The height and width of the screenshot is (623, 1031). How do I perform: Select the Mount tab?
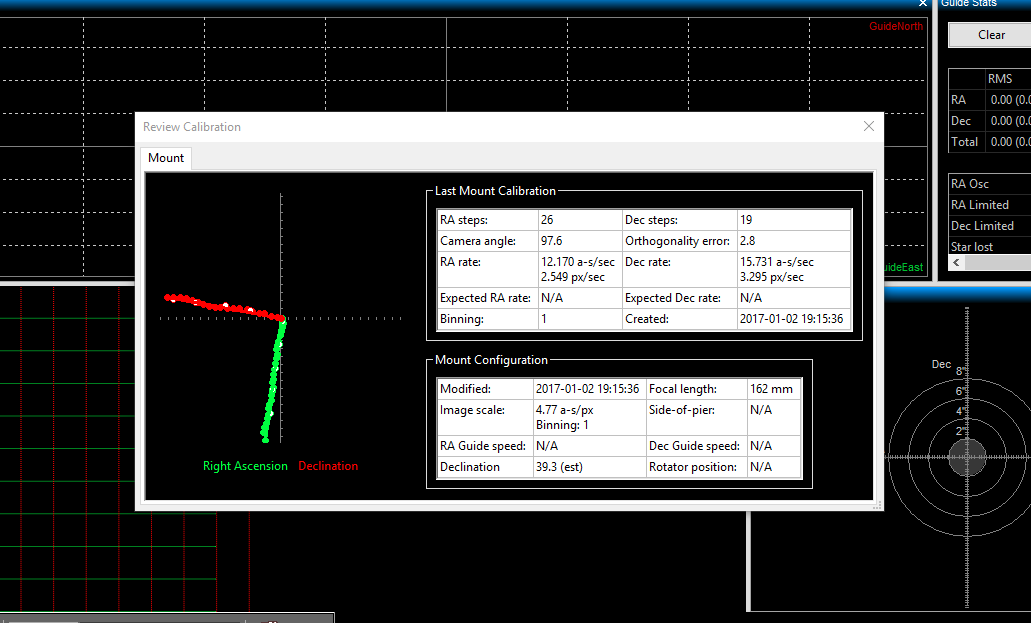(x=166, y=158)
